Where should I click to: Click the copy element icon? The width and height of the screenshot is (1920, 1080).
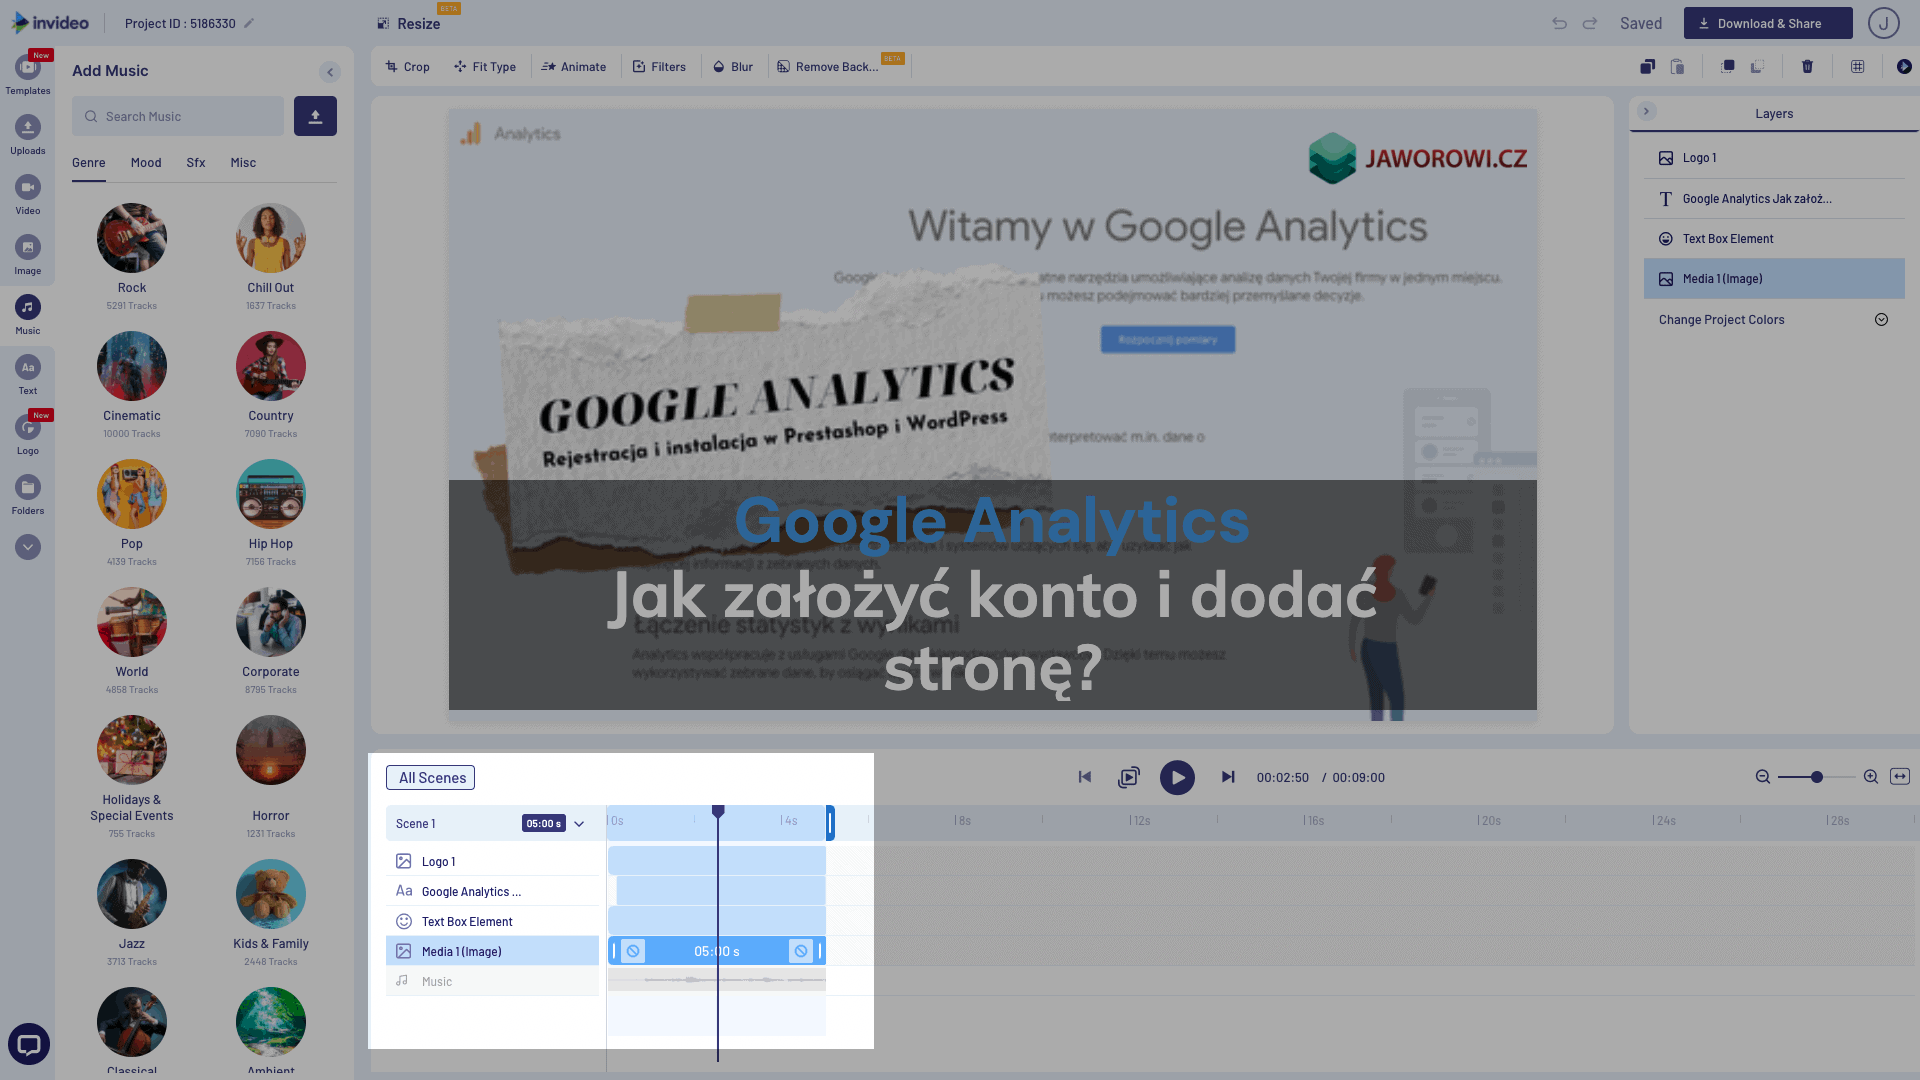pyautogui.click(x=1647, y=67)
